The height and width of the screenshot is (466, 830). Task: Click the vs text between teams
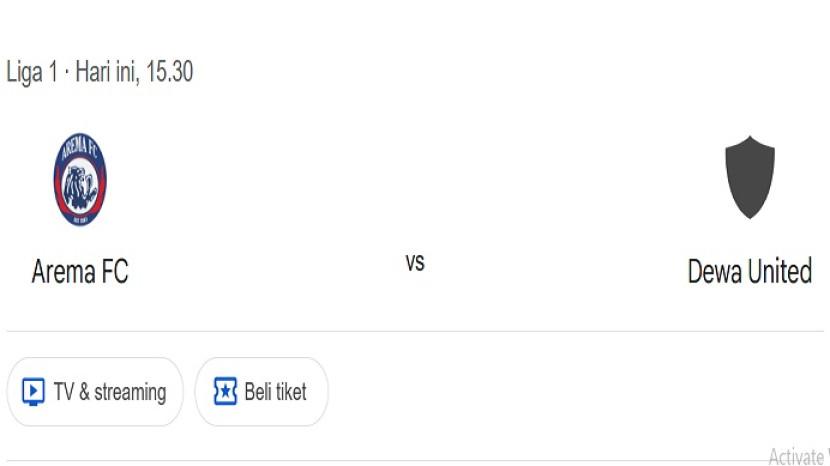click(x=415, y=263)
